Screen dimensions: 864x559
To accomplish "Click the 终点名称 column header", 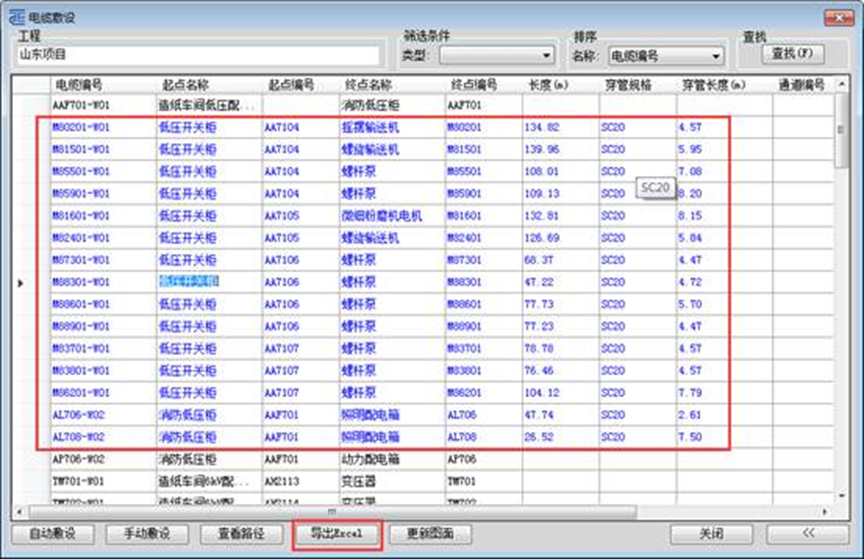I will [369, 85].
